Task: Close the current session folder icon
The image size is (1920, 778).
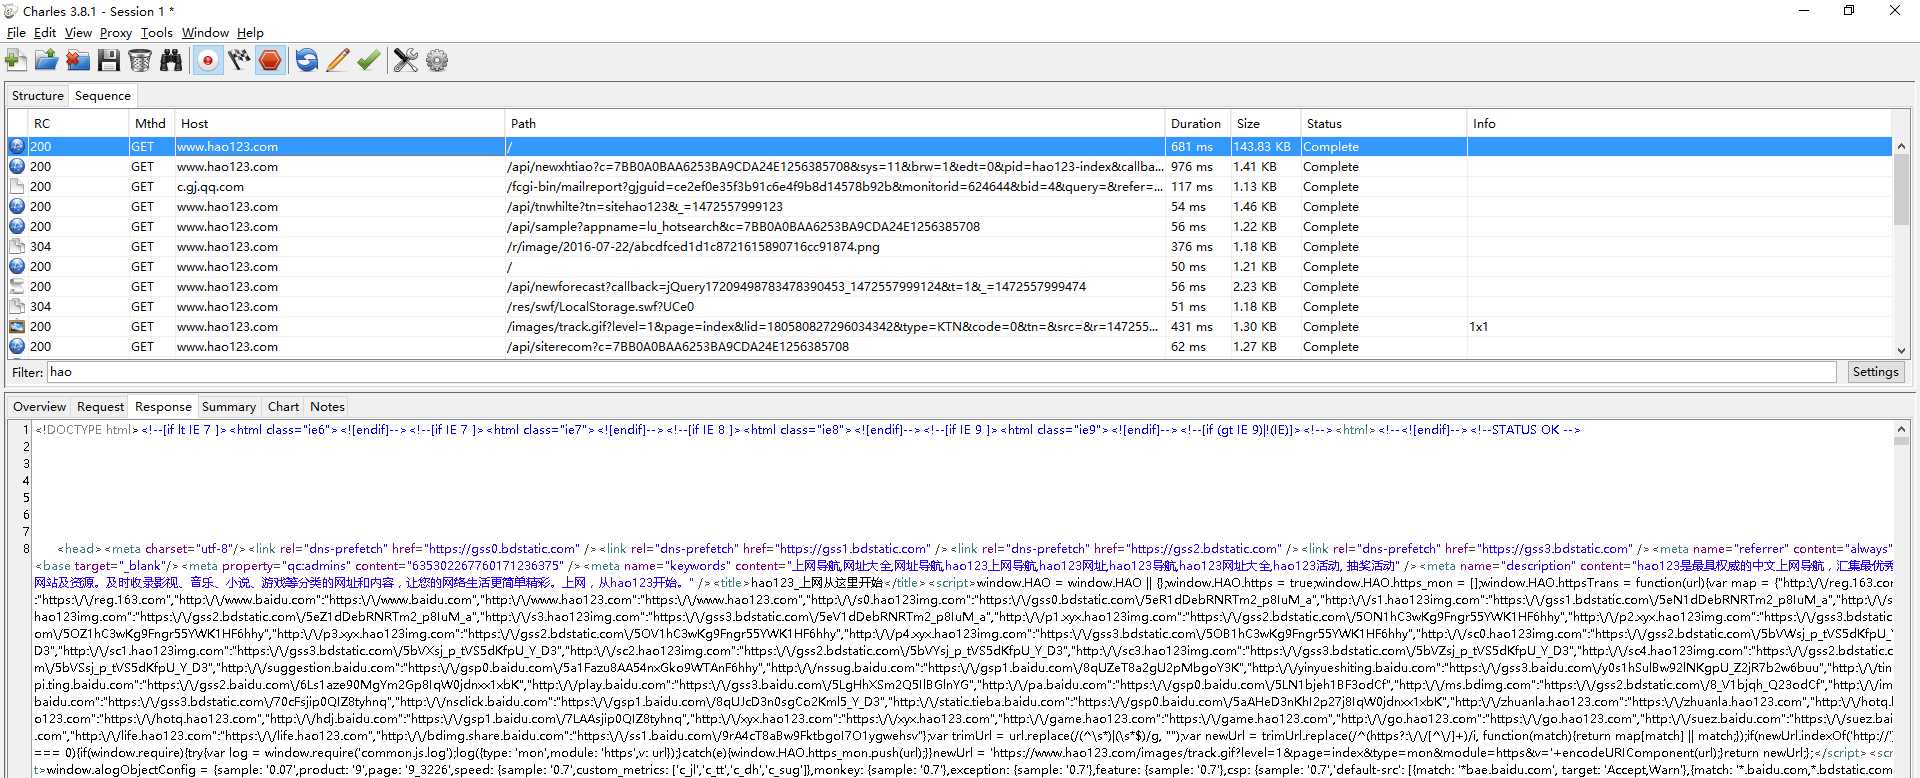Action: pos(78,61)
